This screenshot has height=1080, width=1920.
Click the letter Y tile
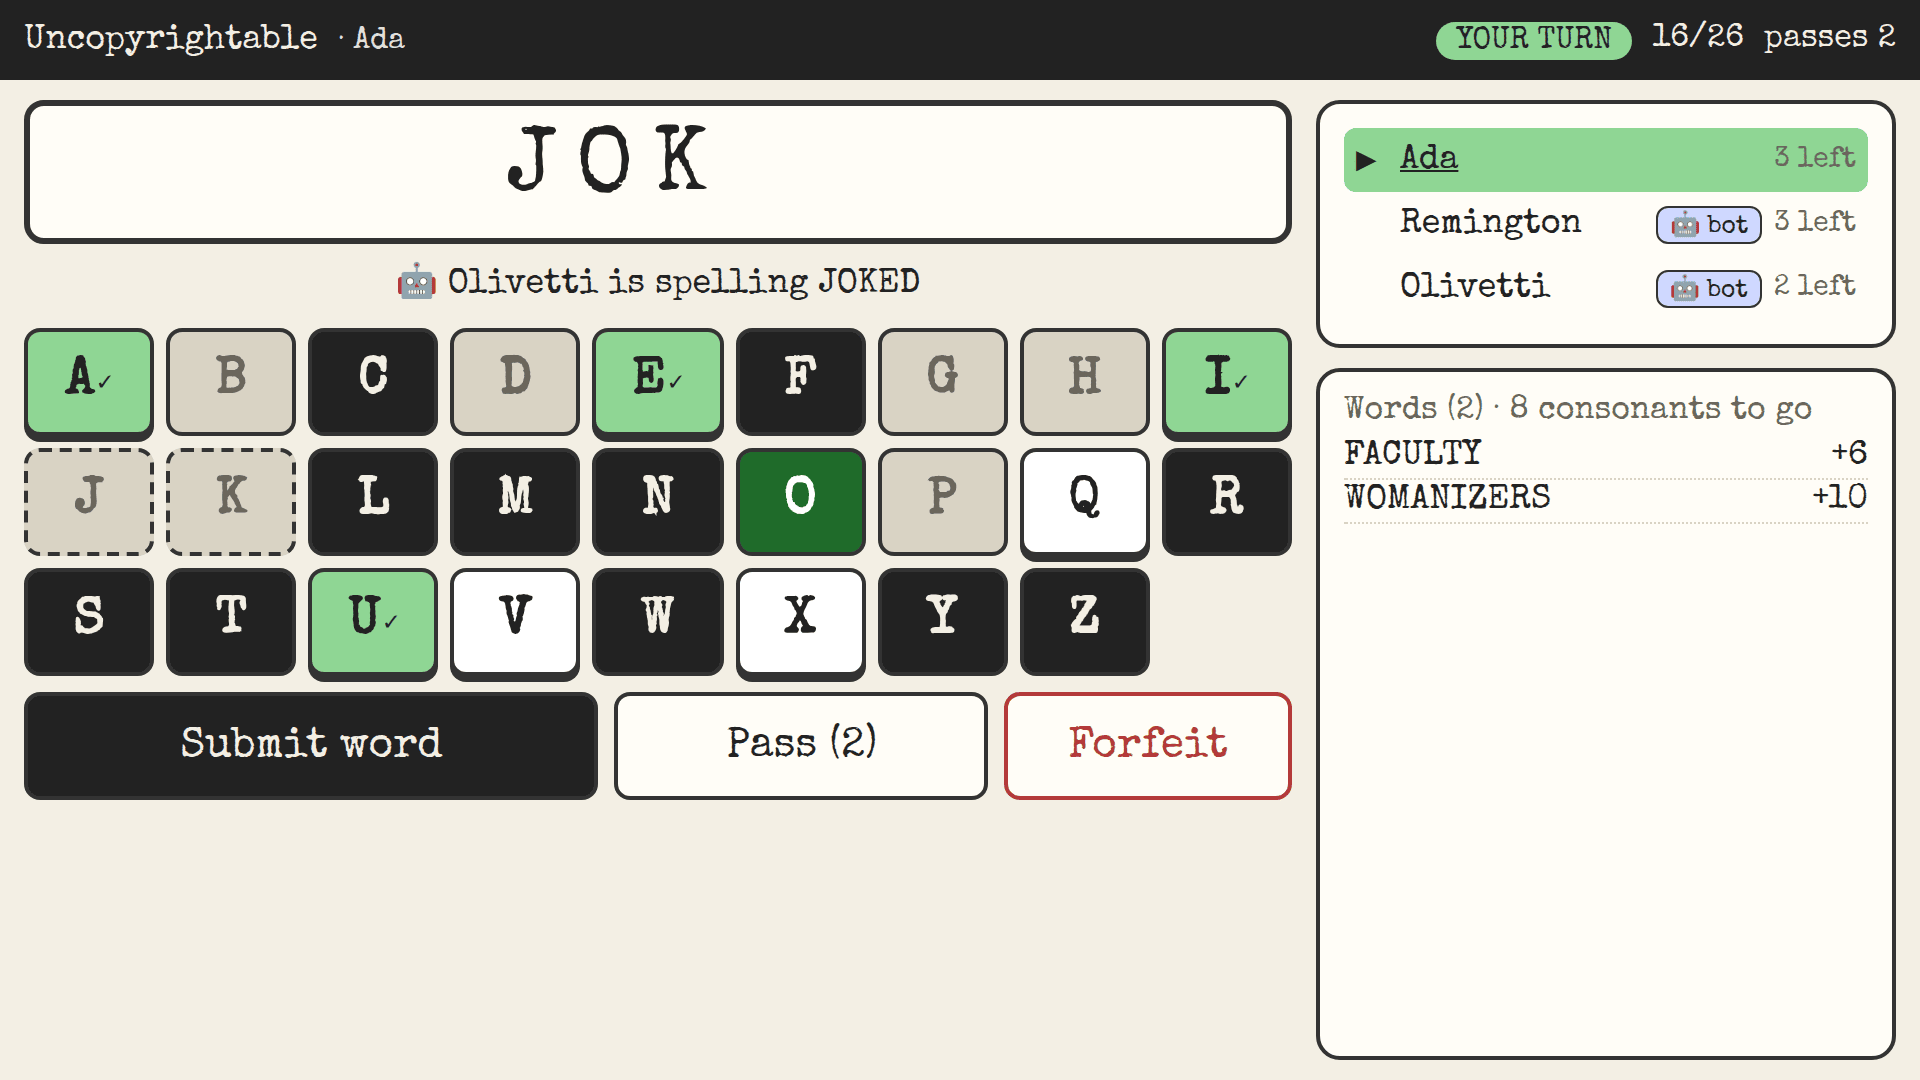[x=943, y=622]
